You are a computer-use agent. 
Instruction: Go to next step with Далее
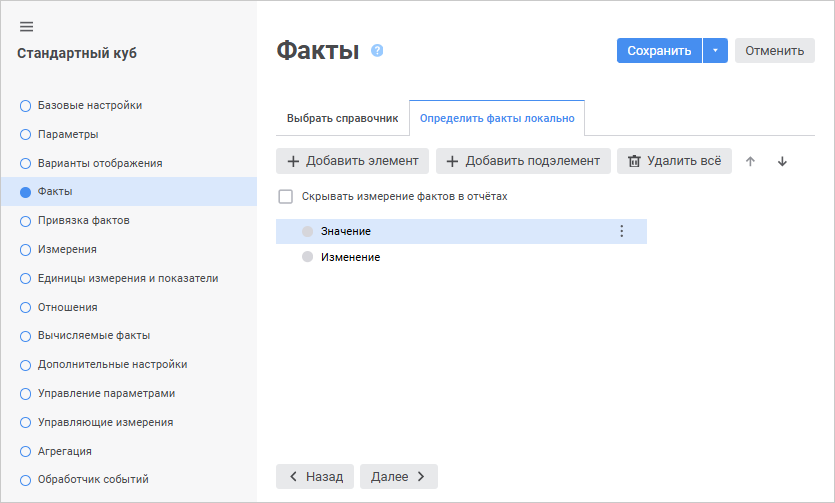coord(398,477)
